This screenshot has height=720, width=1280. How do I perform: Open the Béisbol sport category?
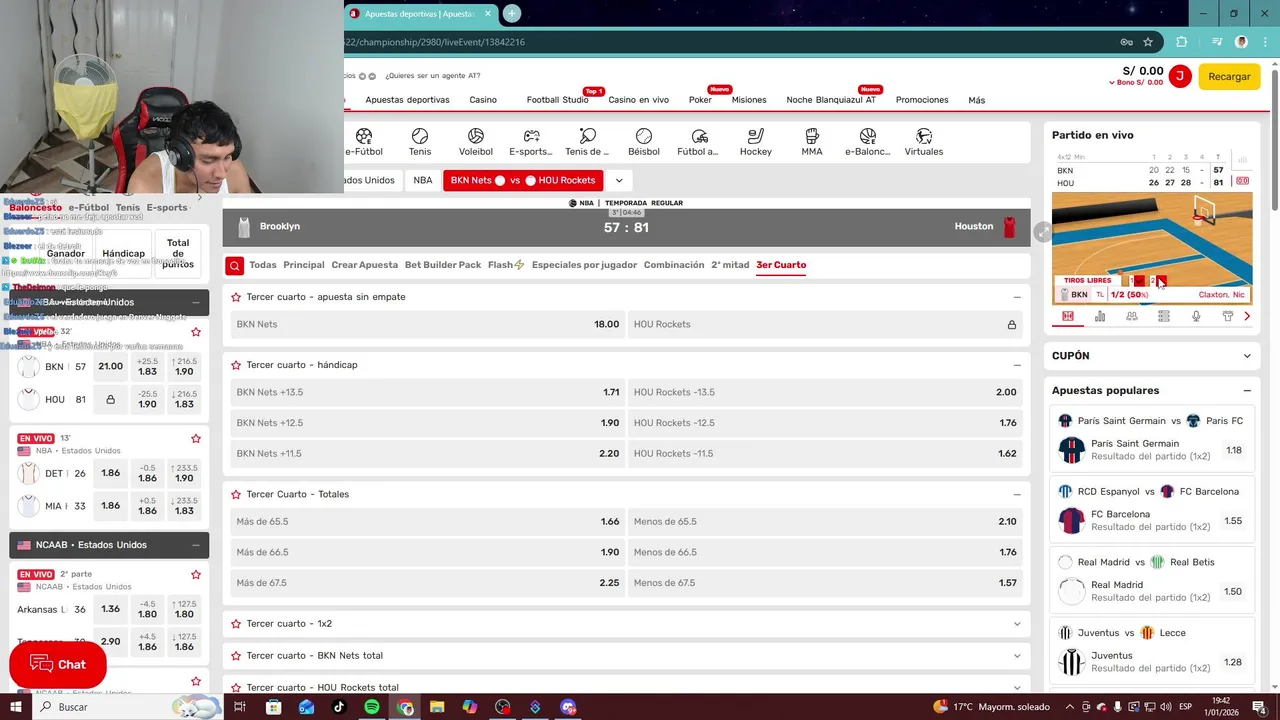coord(644,142)
